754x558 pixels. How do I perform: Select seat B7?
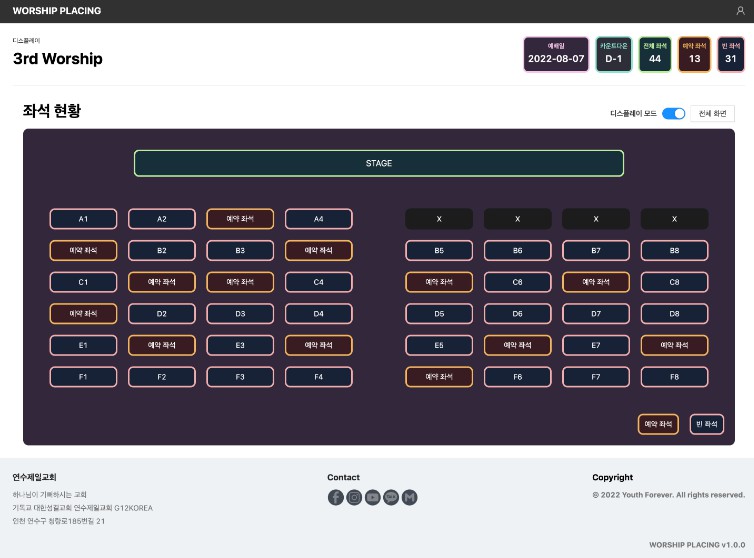click(596, 251)
